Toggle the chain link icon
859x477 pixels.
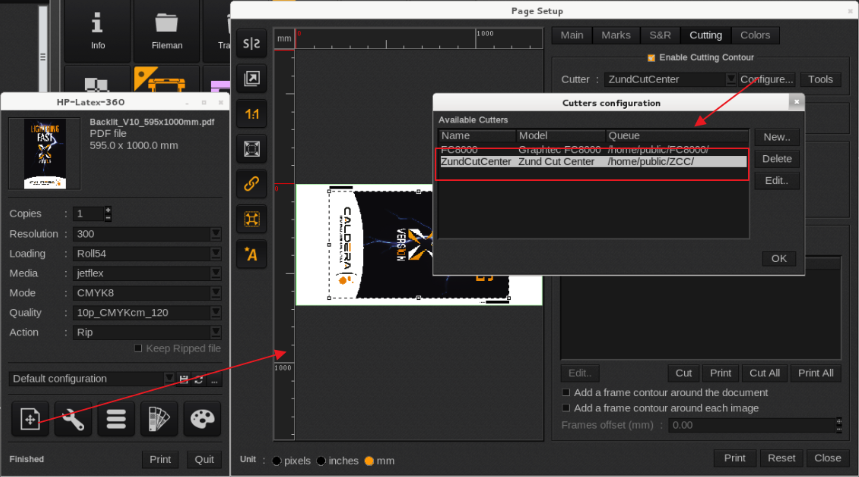coord(250,184)
